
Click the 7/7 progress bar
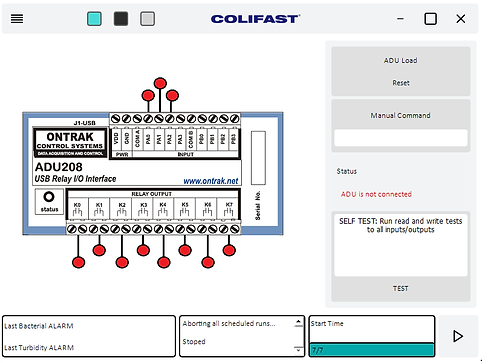(x=372, y=350)
